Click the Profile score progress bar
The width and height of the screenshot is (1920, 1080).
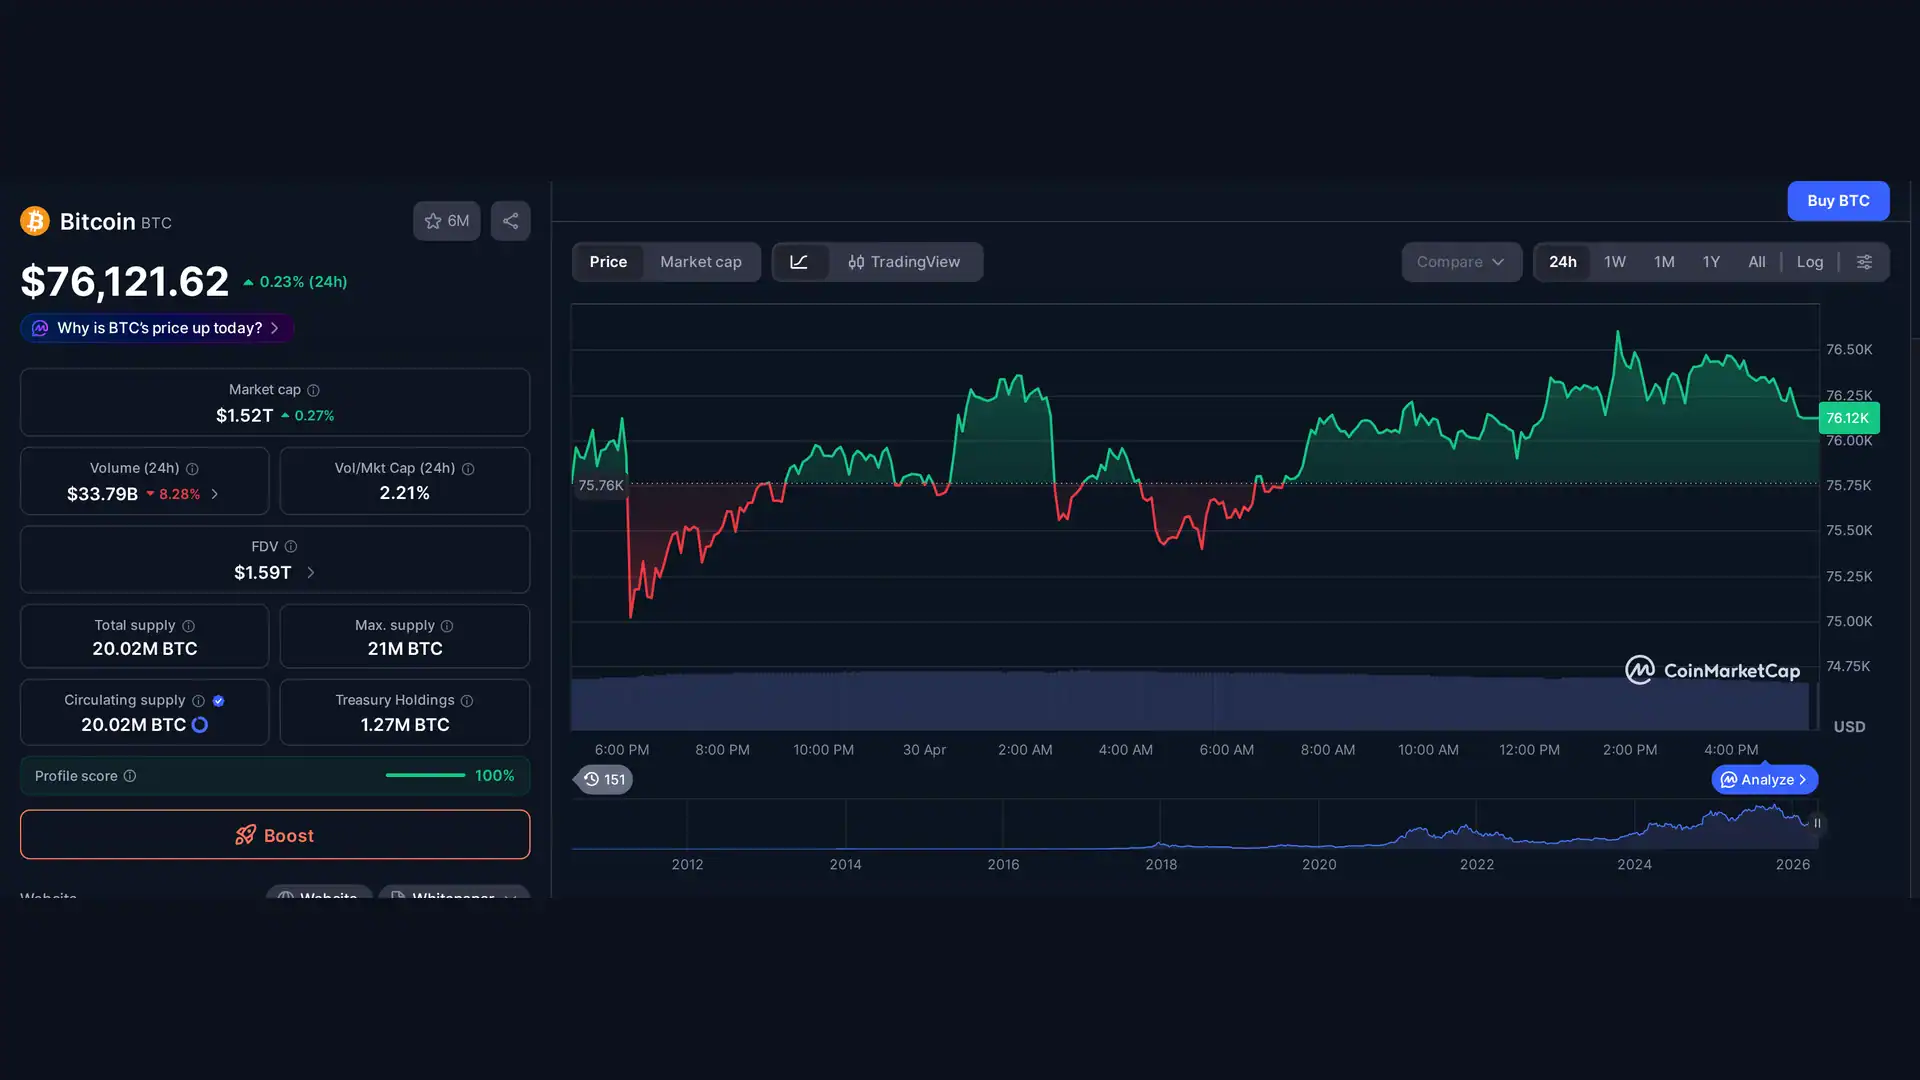(x=425, y=776)
